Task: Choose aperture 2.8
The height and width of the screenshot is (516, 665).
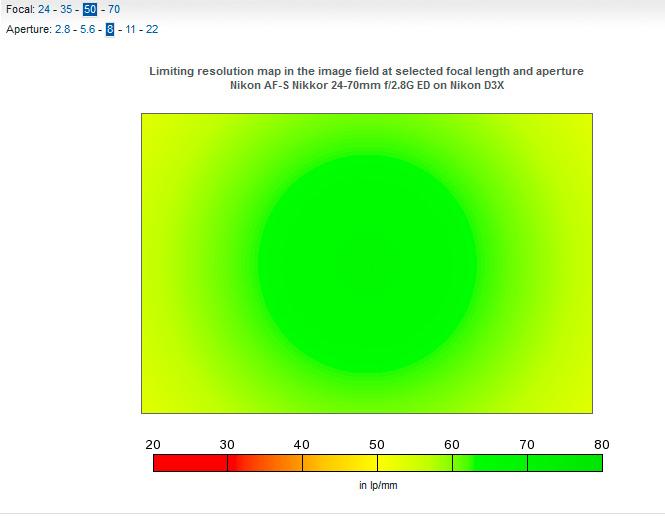Action: [63, 29]
